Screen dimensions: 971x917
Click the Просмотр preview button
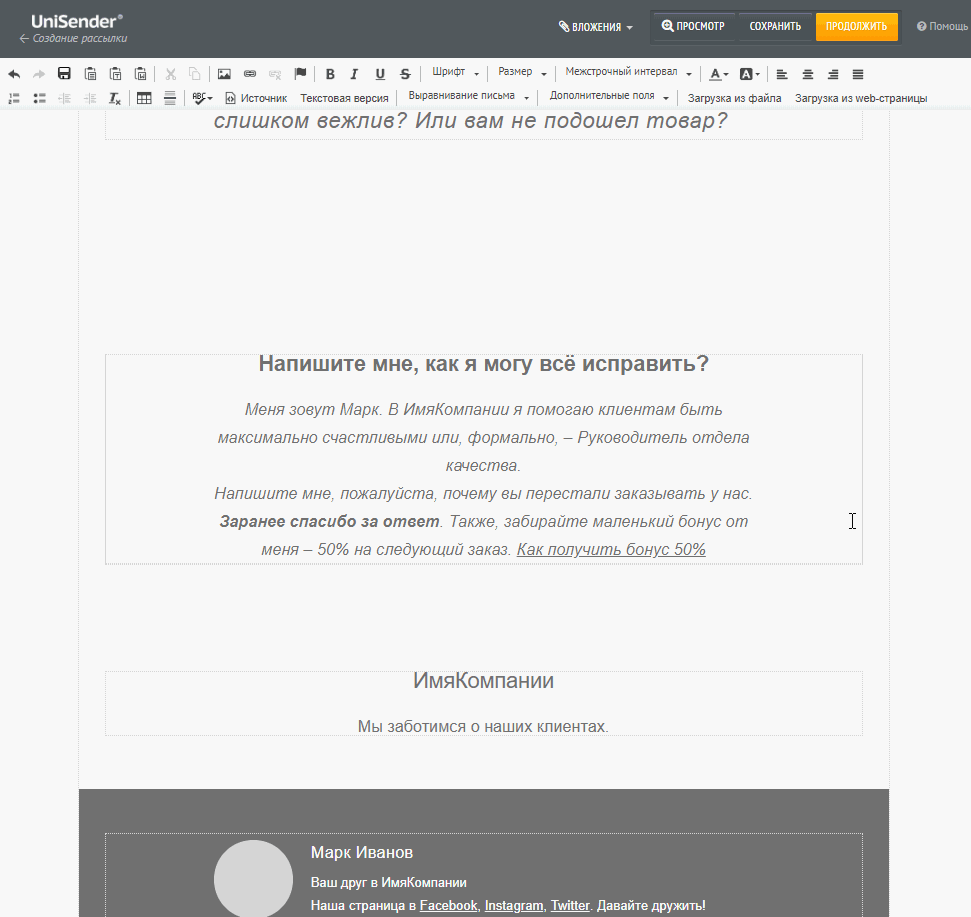[694, 27]
